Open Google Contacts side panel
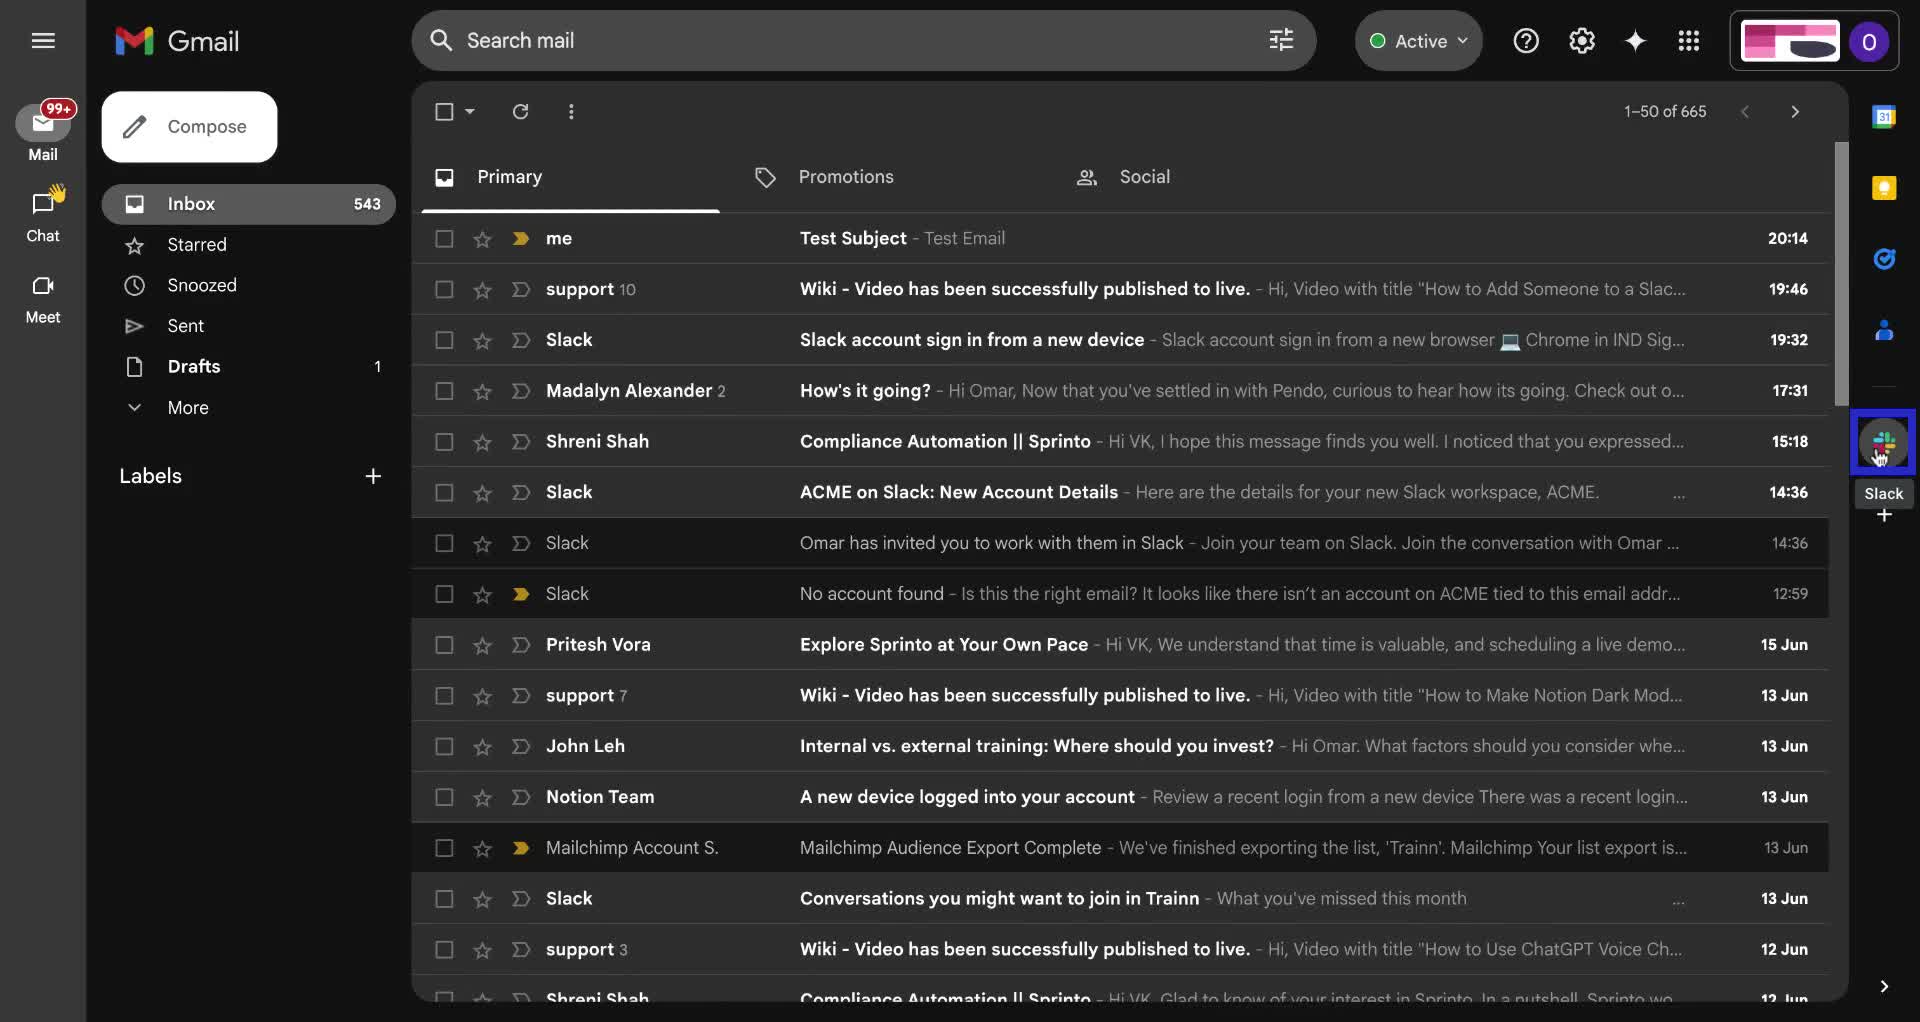 1884,330
